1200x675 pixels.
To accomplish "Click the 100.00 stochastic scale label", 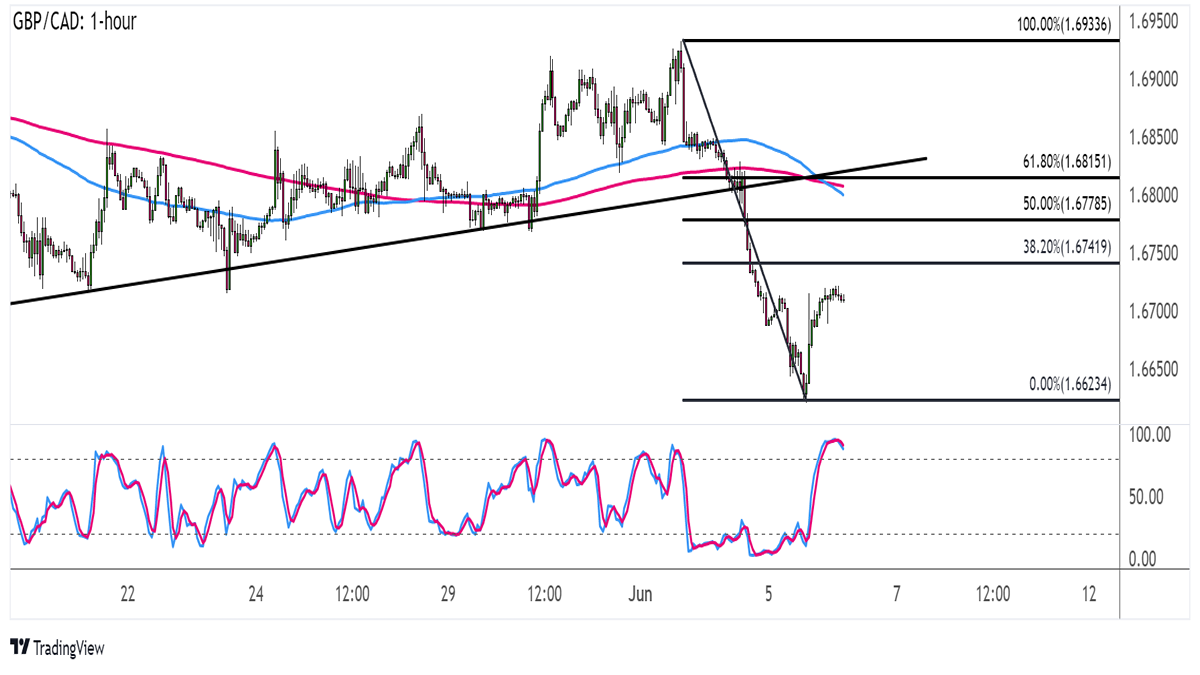I will pos(1151,435).
